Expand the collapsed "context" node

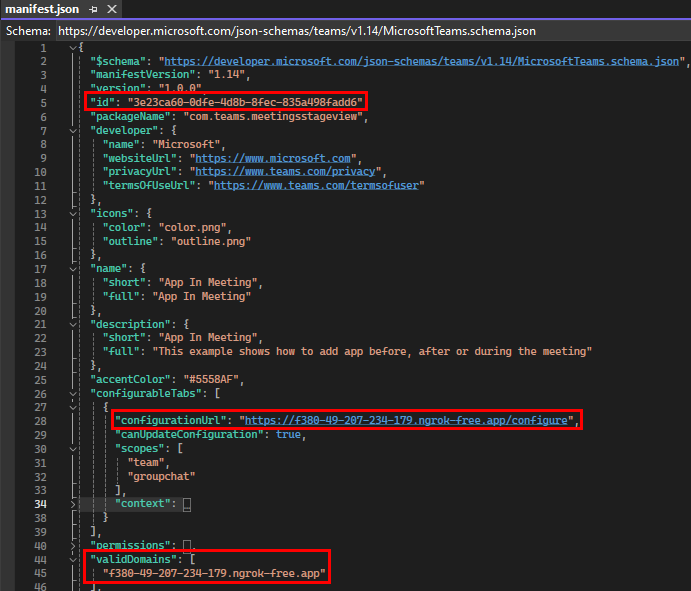tap(73, 504)
